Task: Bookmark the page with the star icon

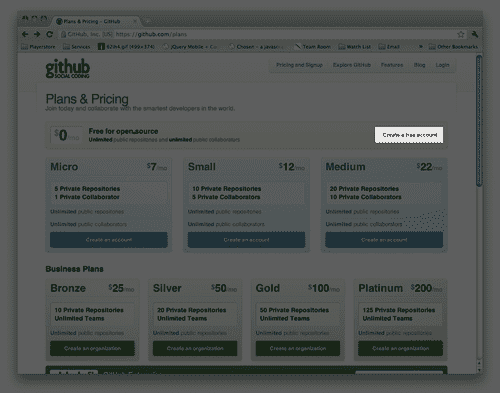Action: click(x=461, y=34)
